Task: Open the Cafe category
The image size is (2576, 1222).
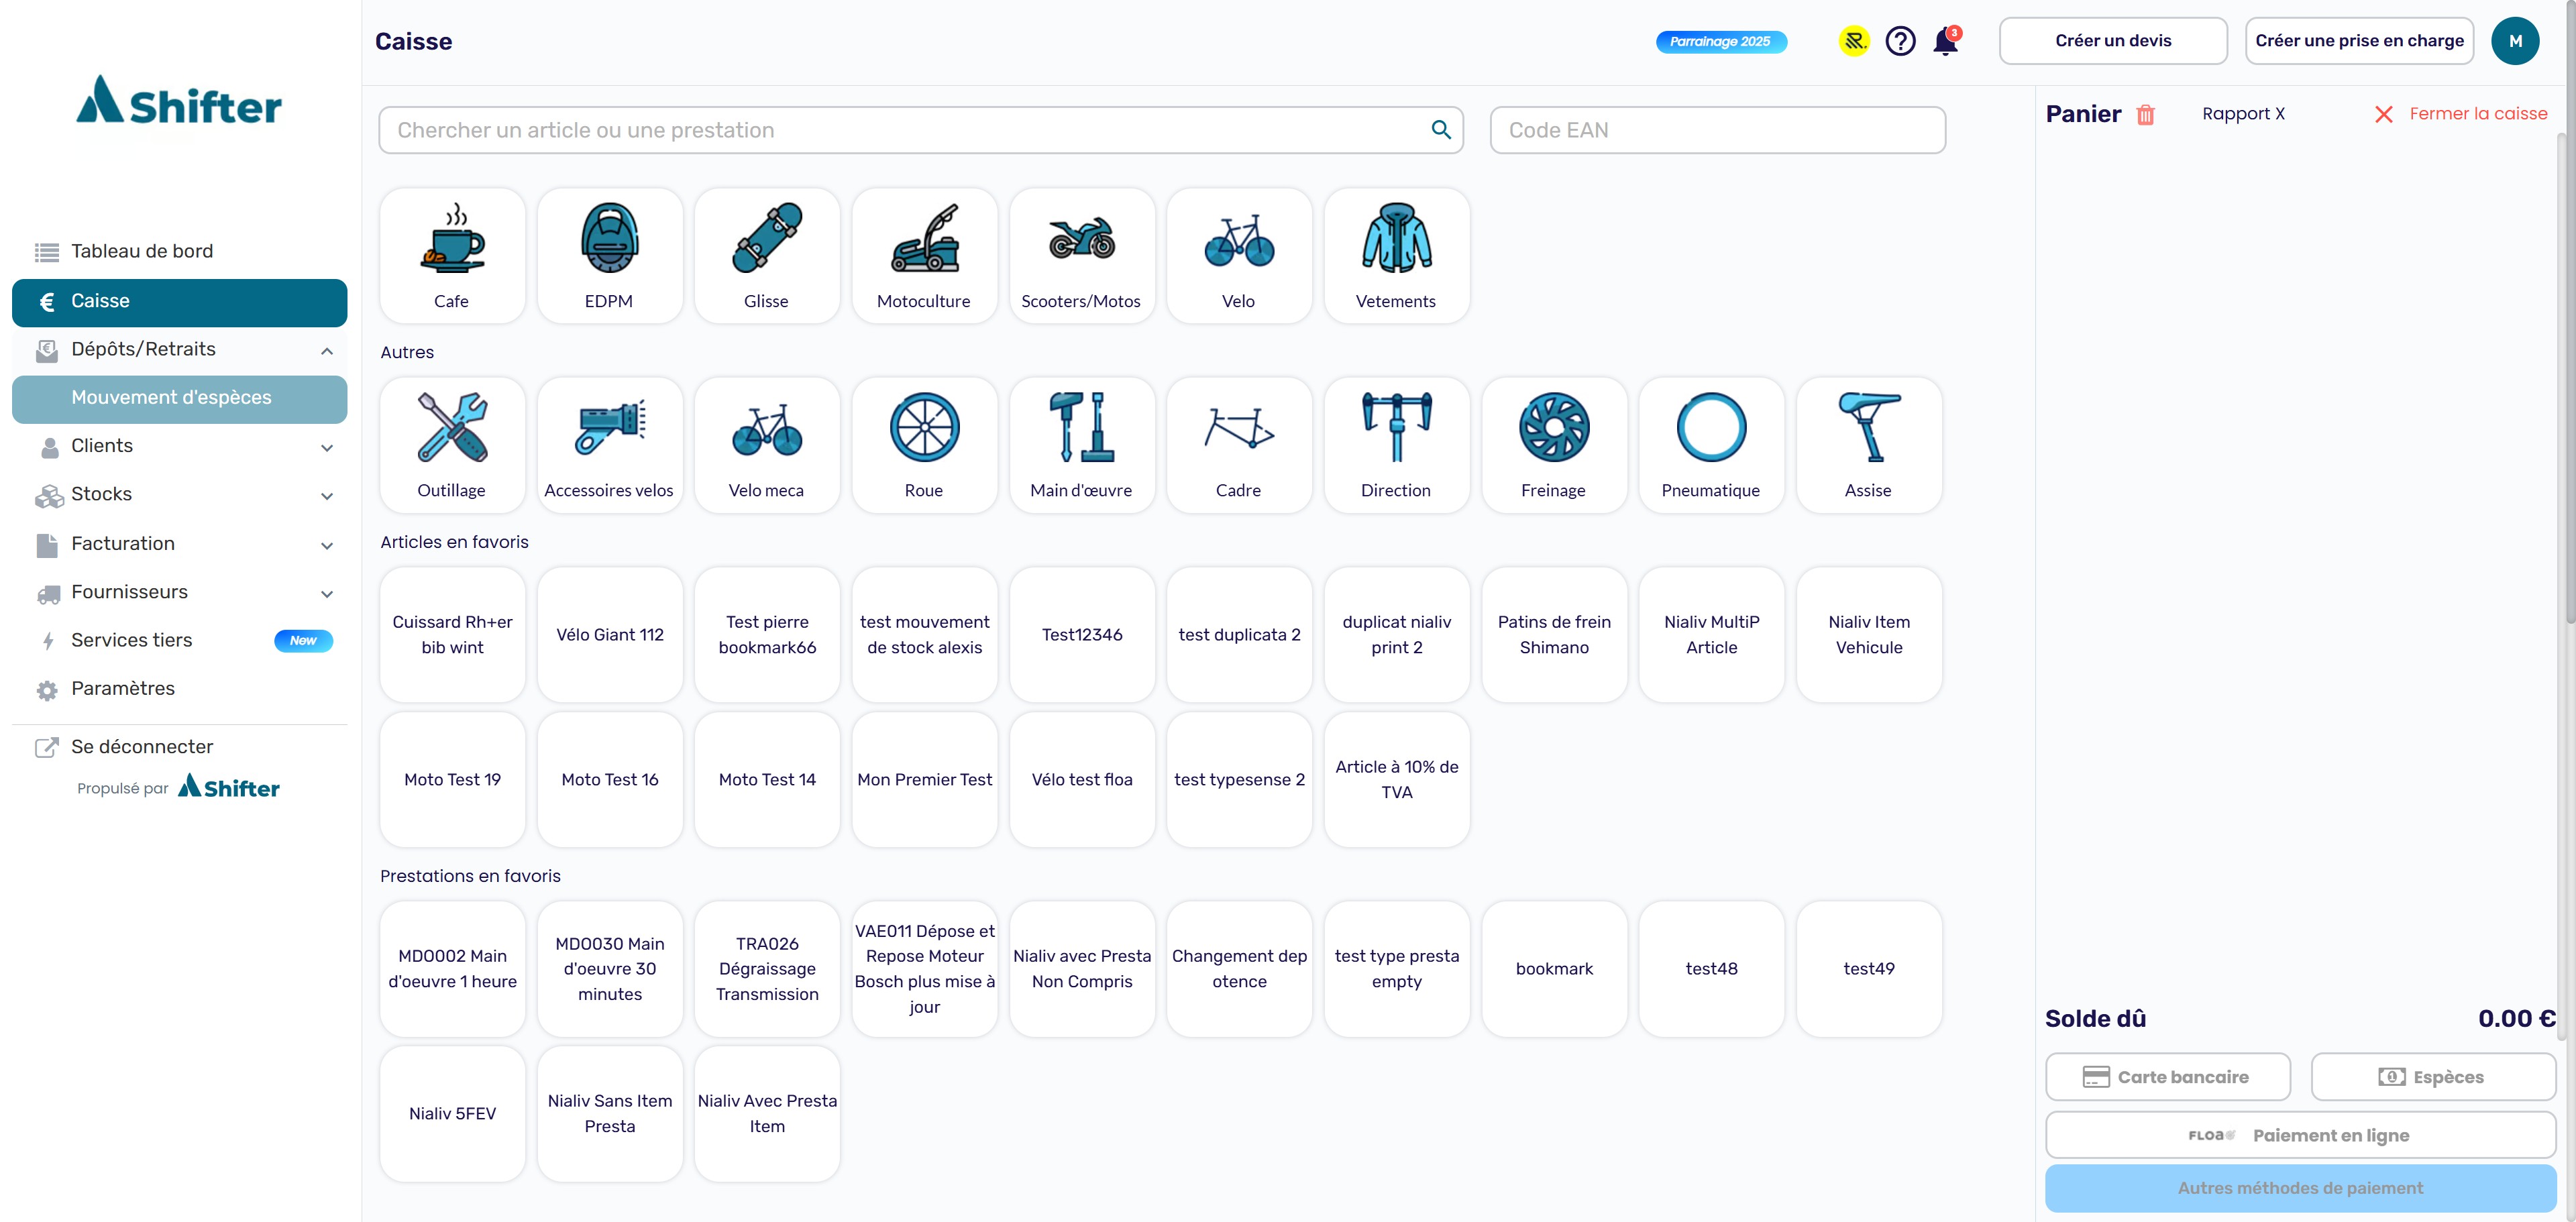Action: 452,256
